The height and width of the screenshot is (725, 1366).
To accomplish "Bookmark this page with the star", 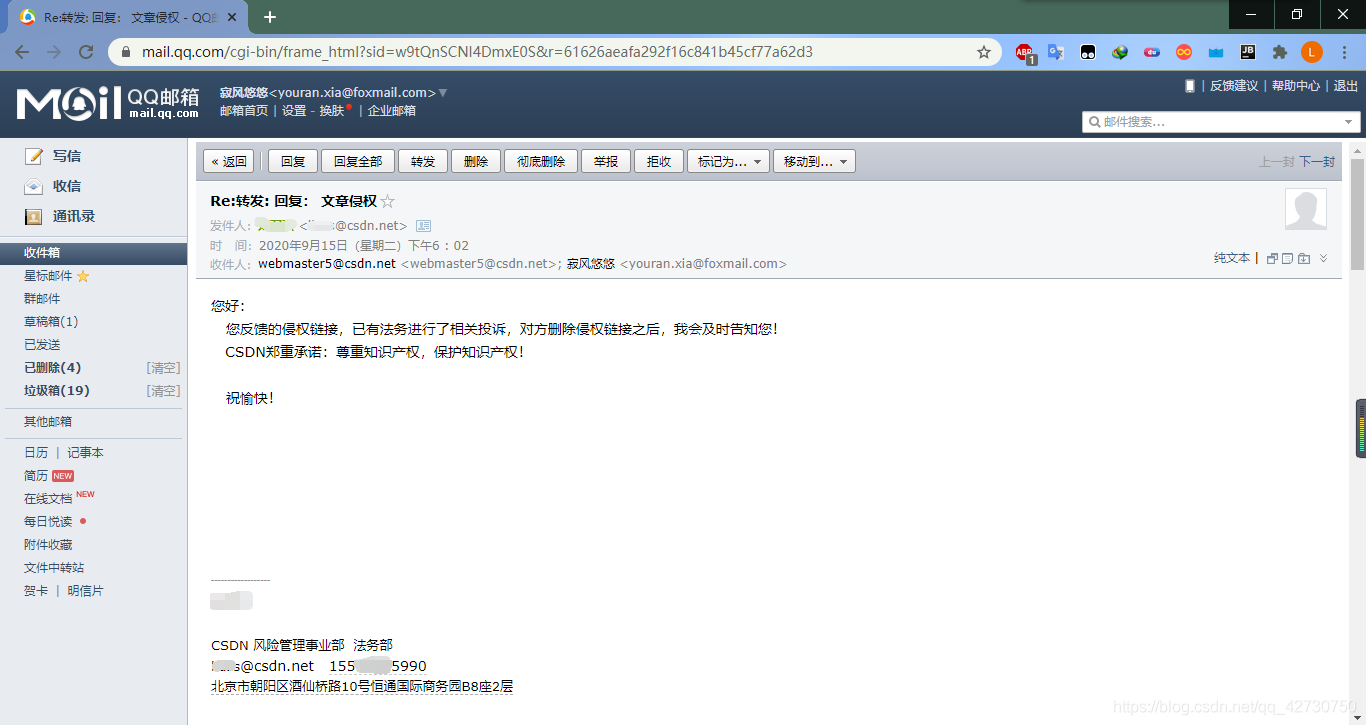I will point(984,52).
